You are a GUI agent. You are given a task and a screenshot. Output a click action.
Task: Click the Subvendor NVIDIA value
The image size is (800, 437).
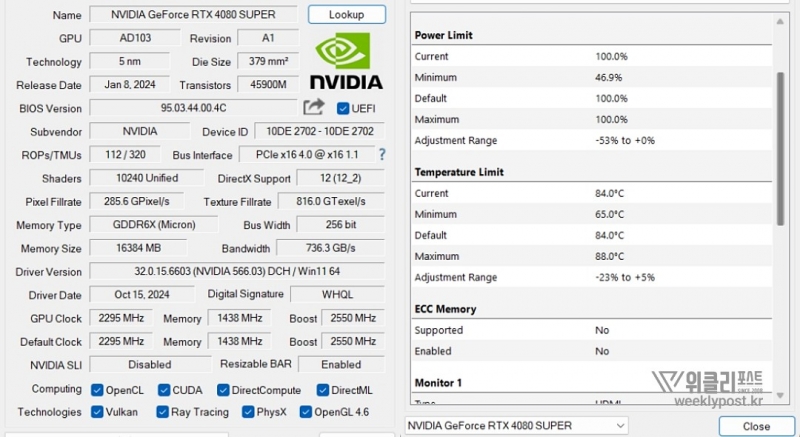(x=140, y=131)
